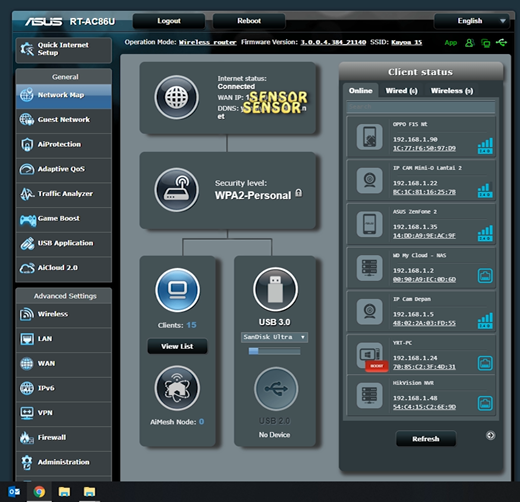520x502 pixels.
Task: Click the IP CAM Mini-O Lantai 2 camera icon
Action: (369, 181)
